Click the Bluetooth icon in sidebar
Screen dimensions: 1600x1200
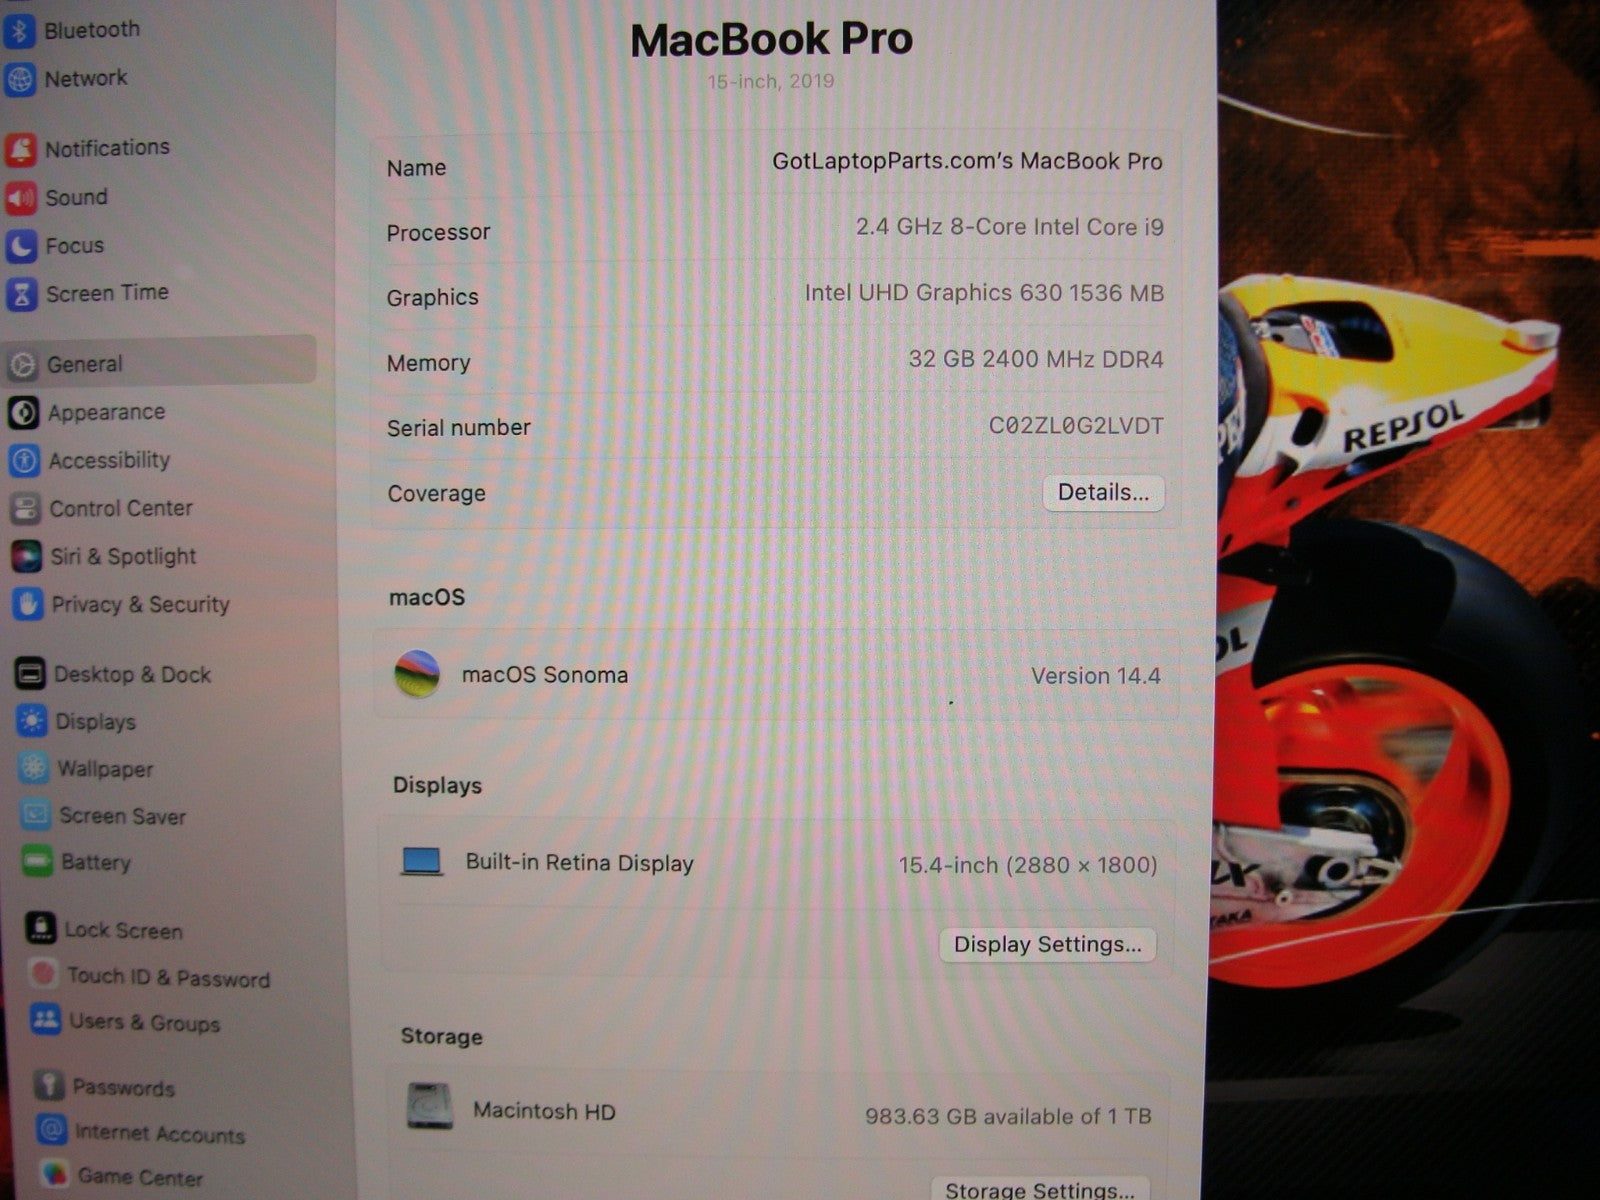pyautogui.click(x=19, y=30)
